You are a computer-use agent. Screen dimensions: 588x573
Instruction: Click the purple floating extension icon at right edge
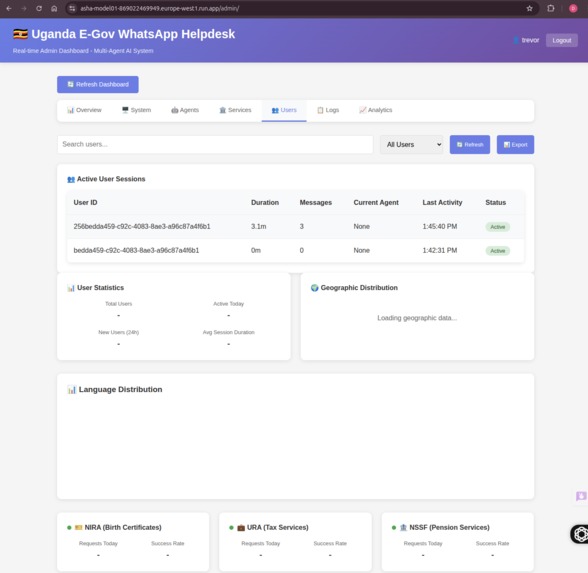(x=581, y=496)
